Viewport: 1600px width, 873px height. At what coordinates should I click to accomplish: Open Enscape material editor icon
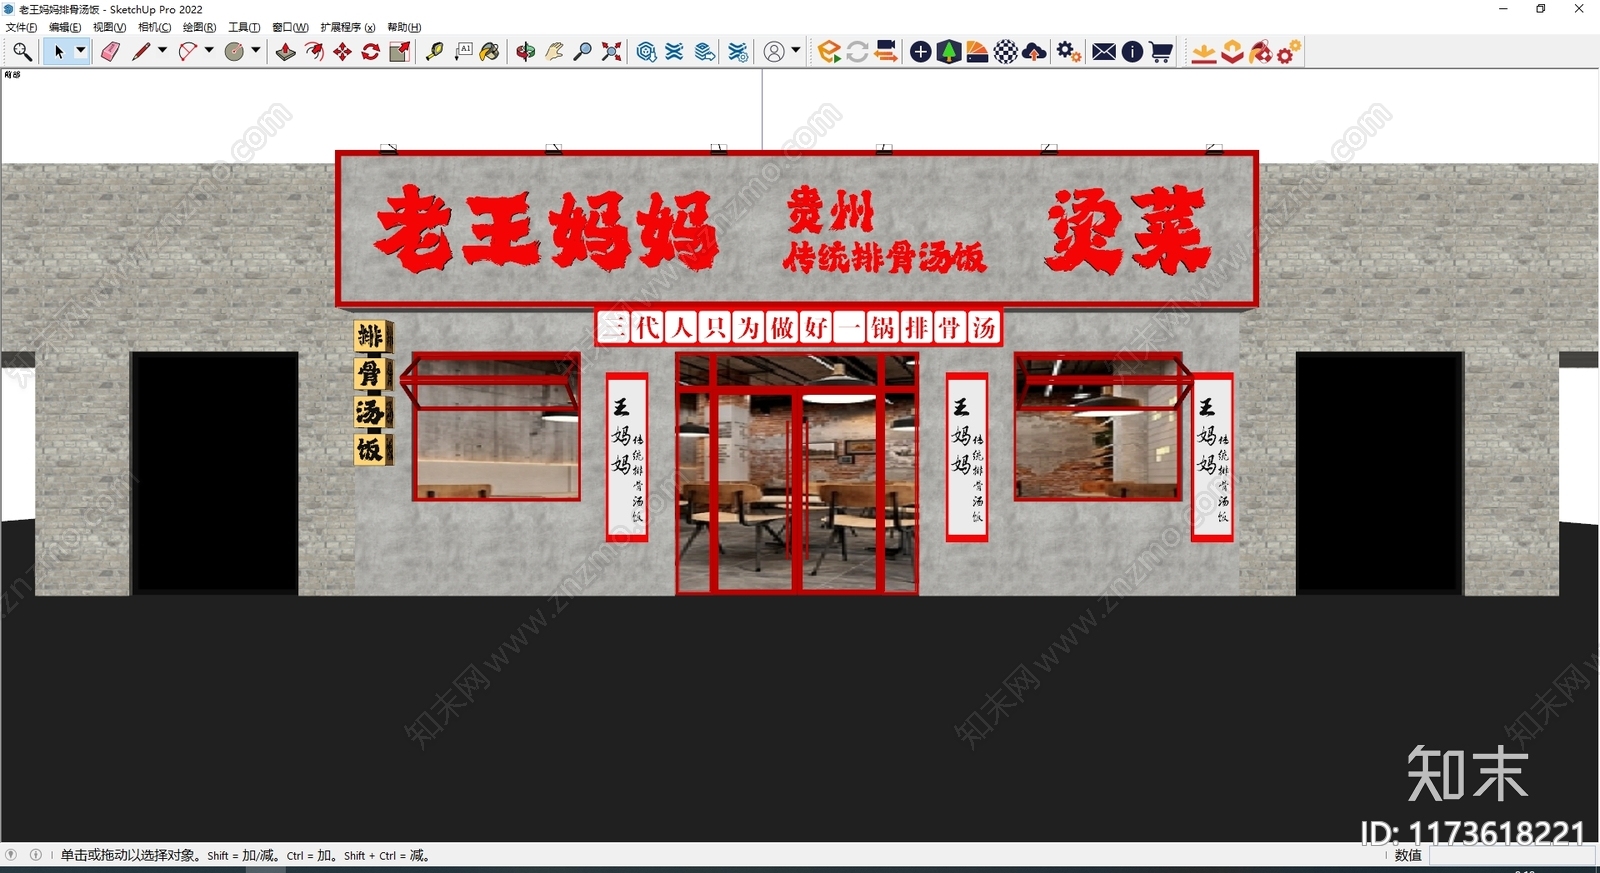(x=977, y=52)
